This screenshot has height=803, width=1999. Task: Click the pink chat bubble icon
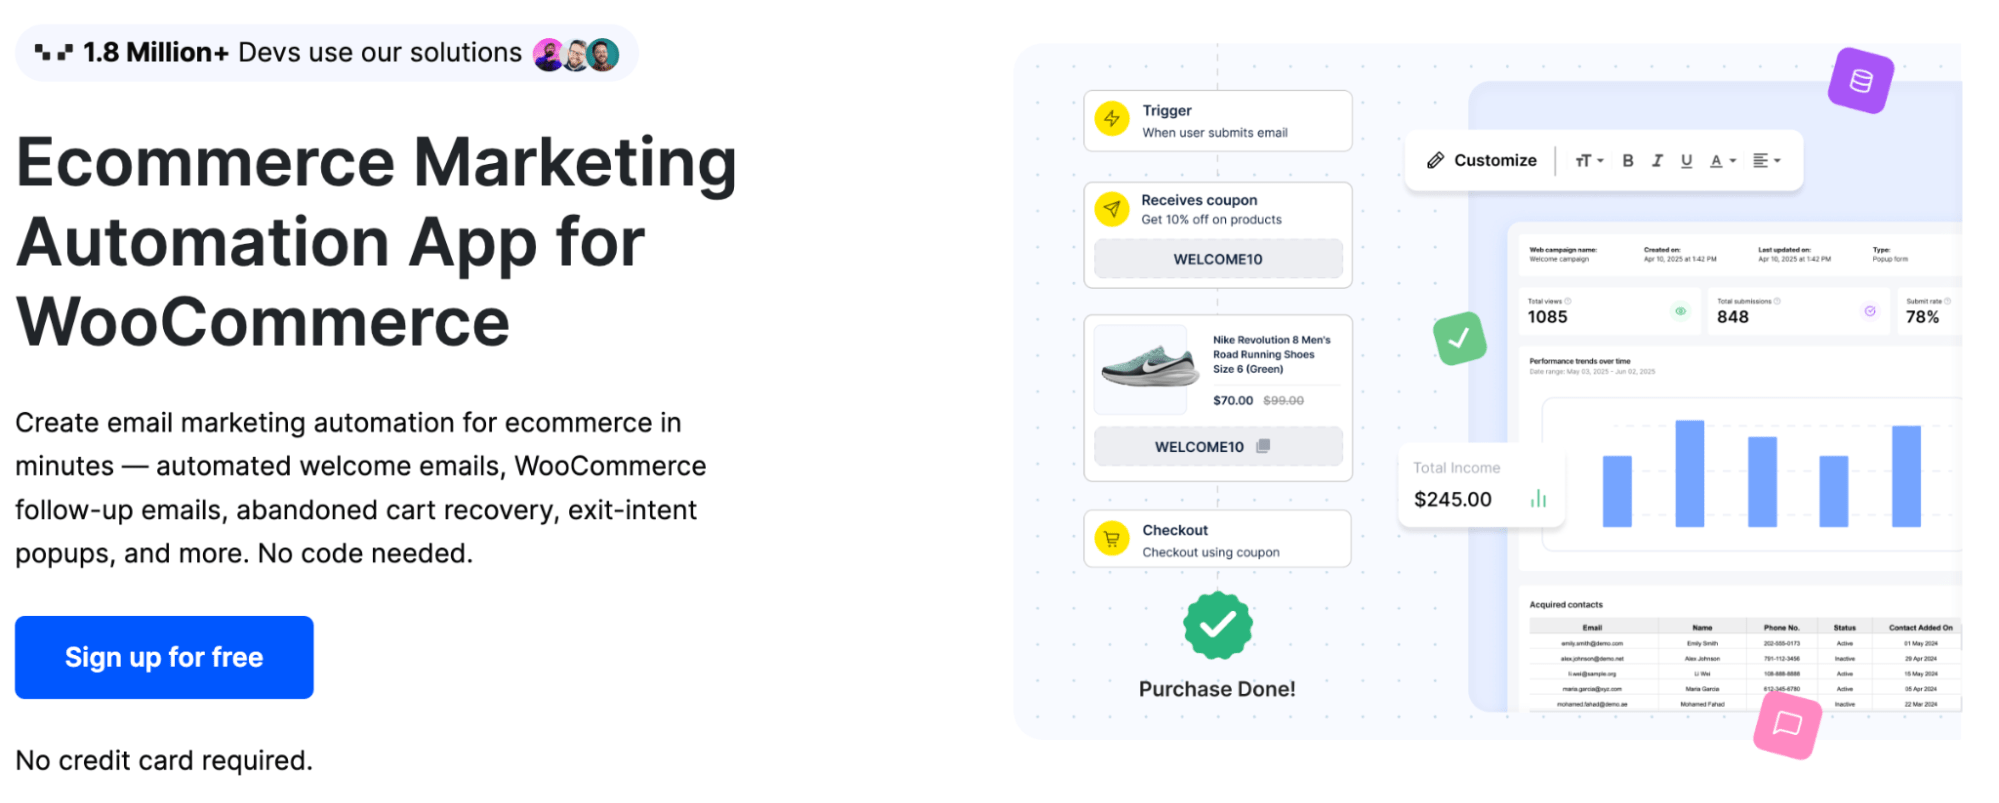tap(1787, 724)
